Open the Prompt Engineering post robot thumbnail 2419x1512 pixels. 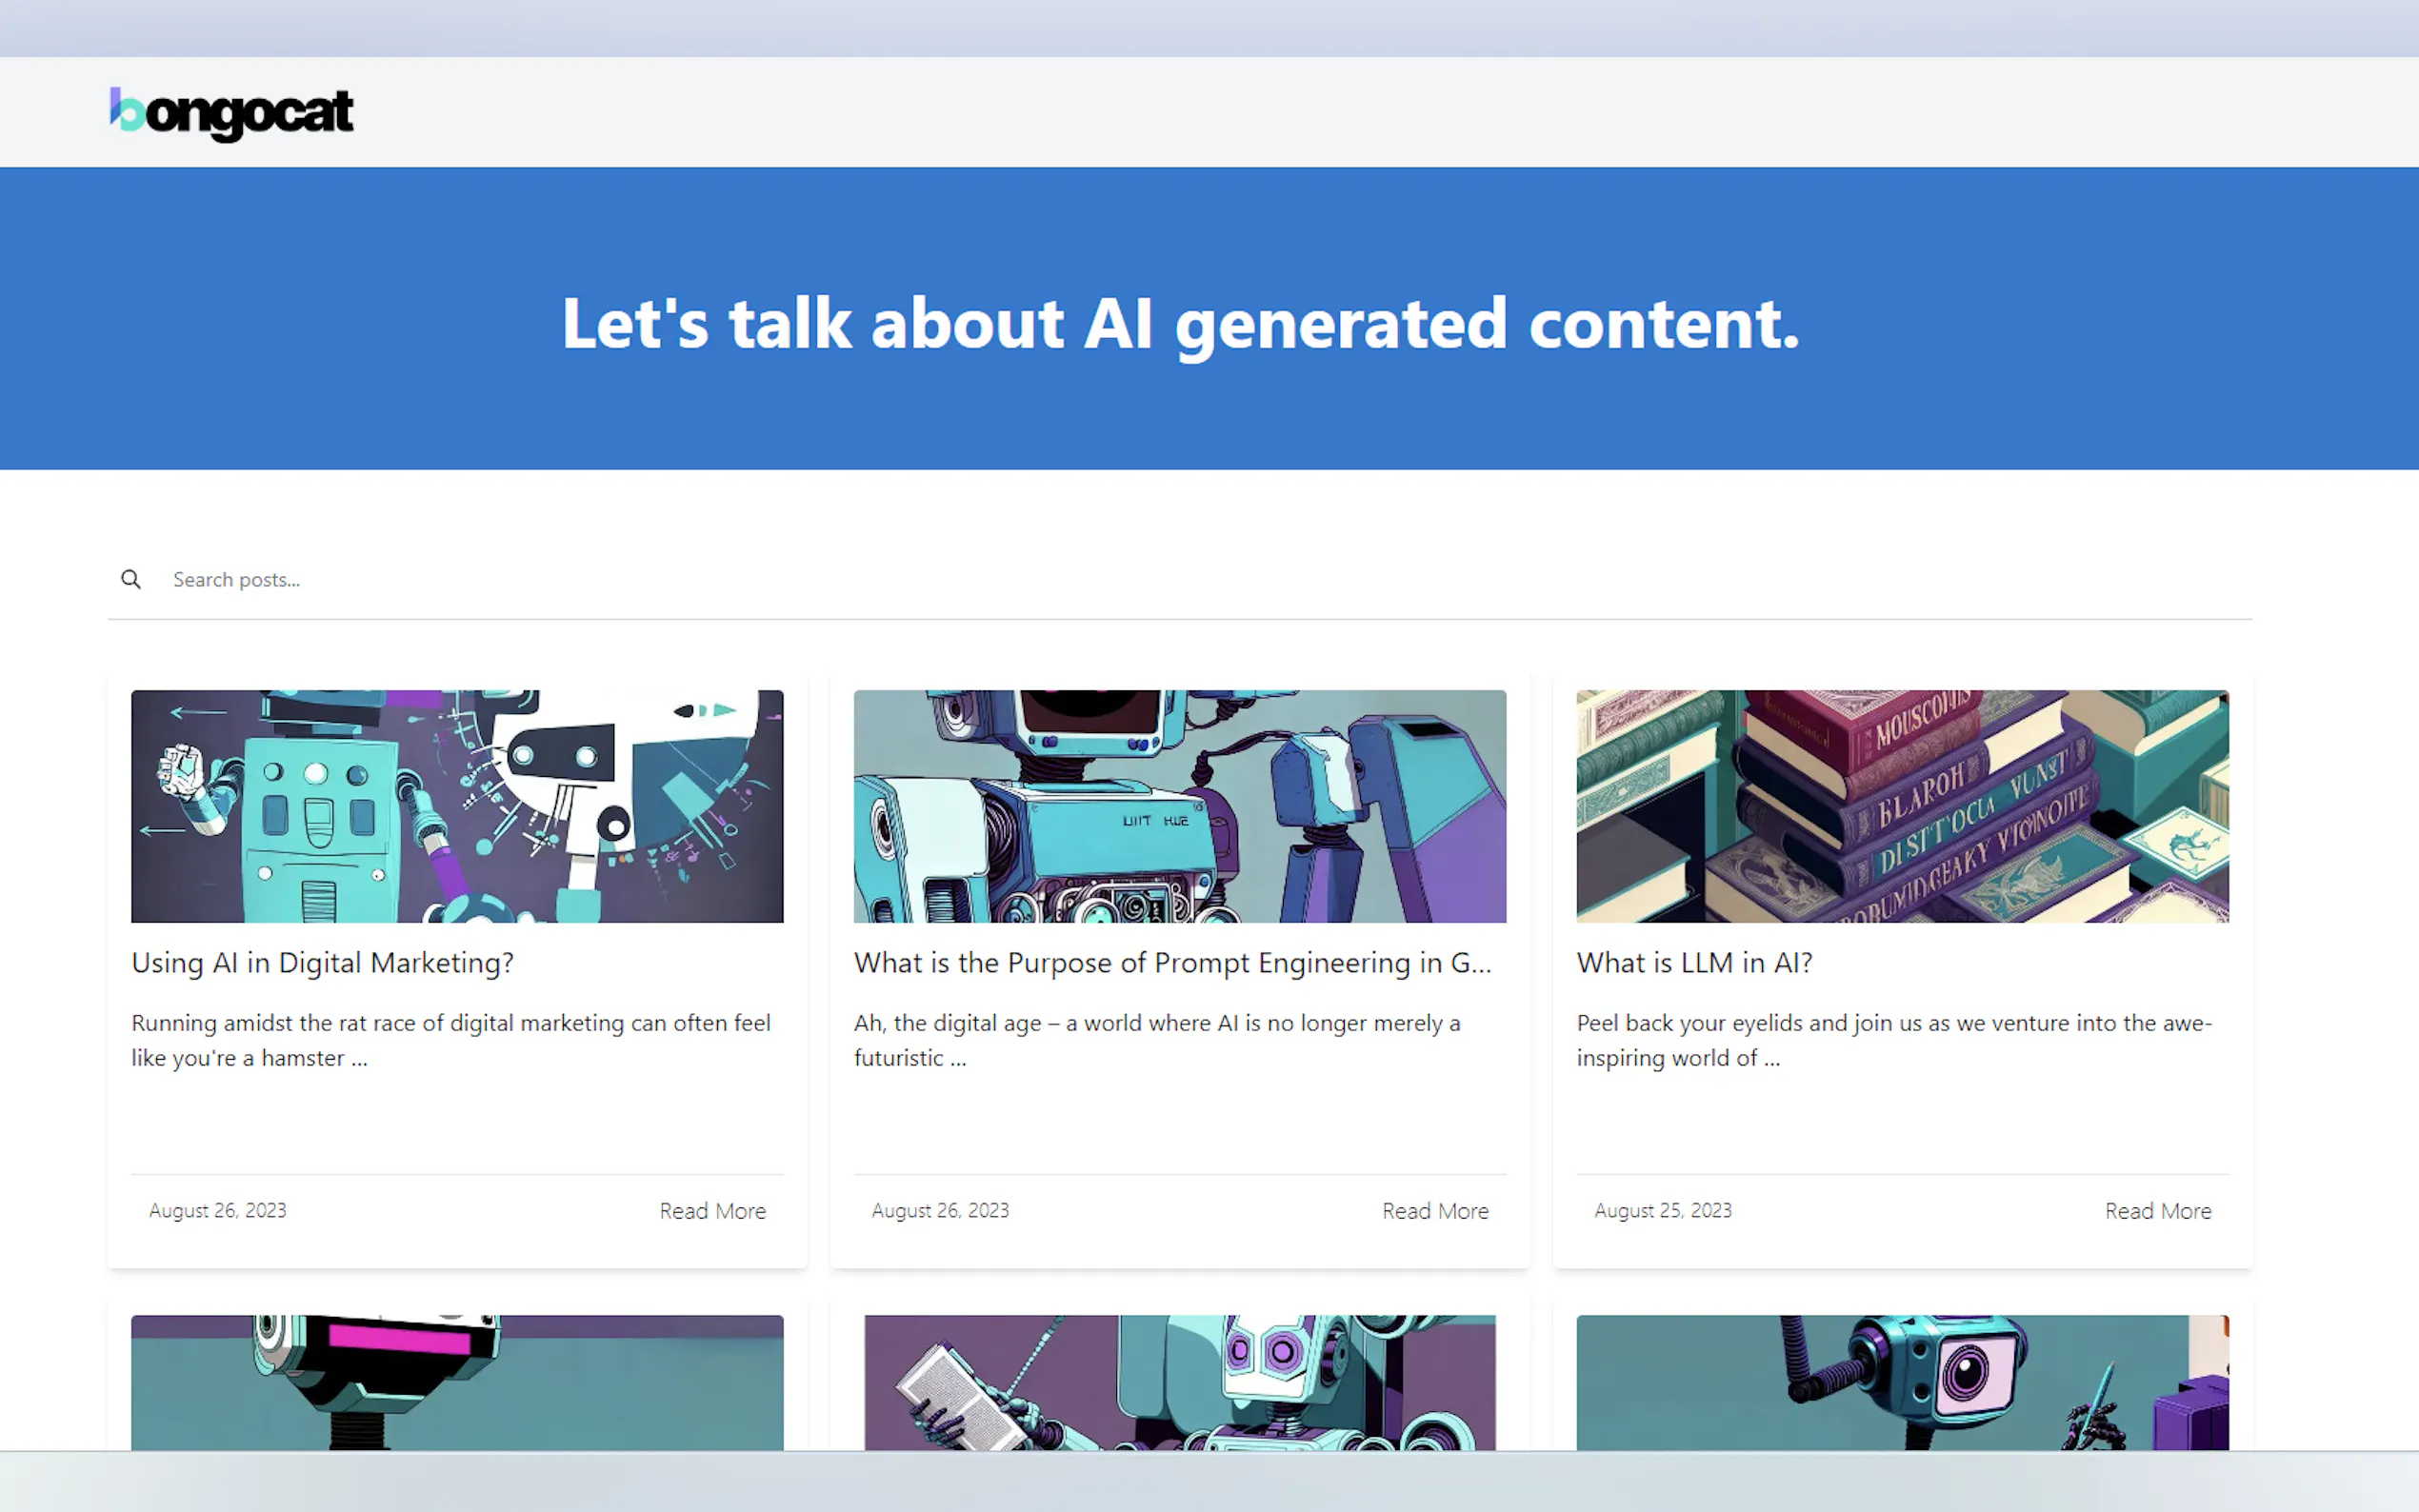click(1179, 806)
